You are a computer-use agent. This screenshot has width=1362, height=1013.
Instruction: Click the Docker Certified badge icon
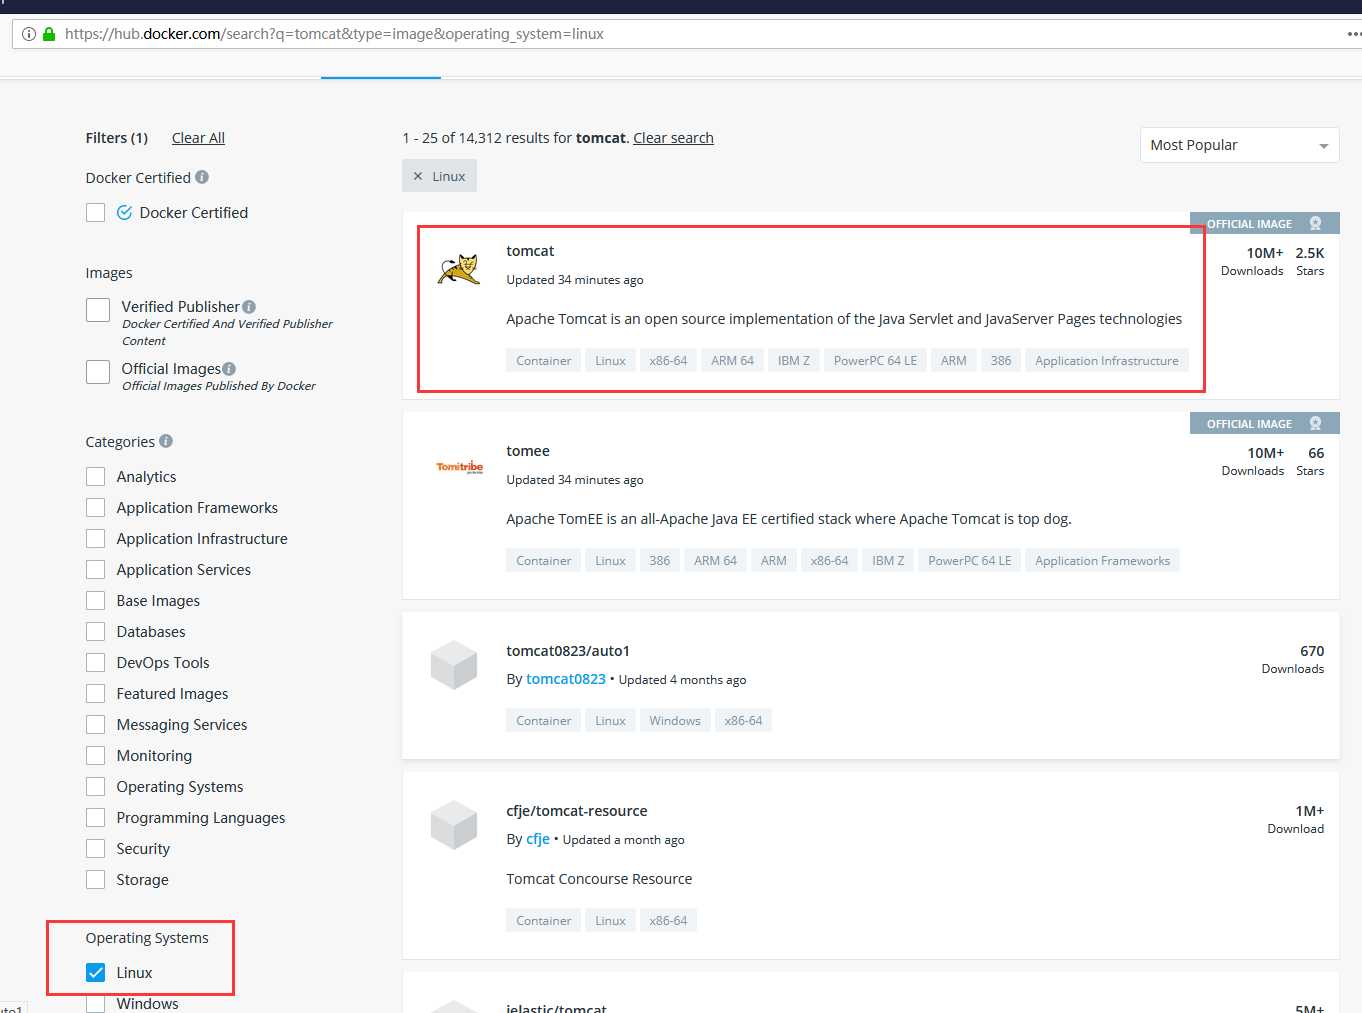tap(125, 212)
